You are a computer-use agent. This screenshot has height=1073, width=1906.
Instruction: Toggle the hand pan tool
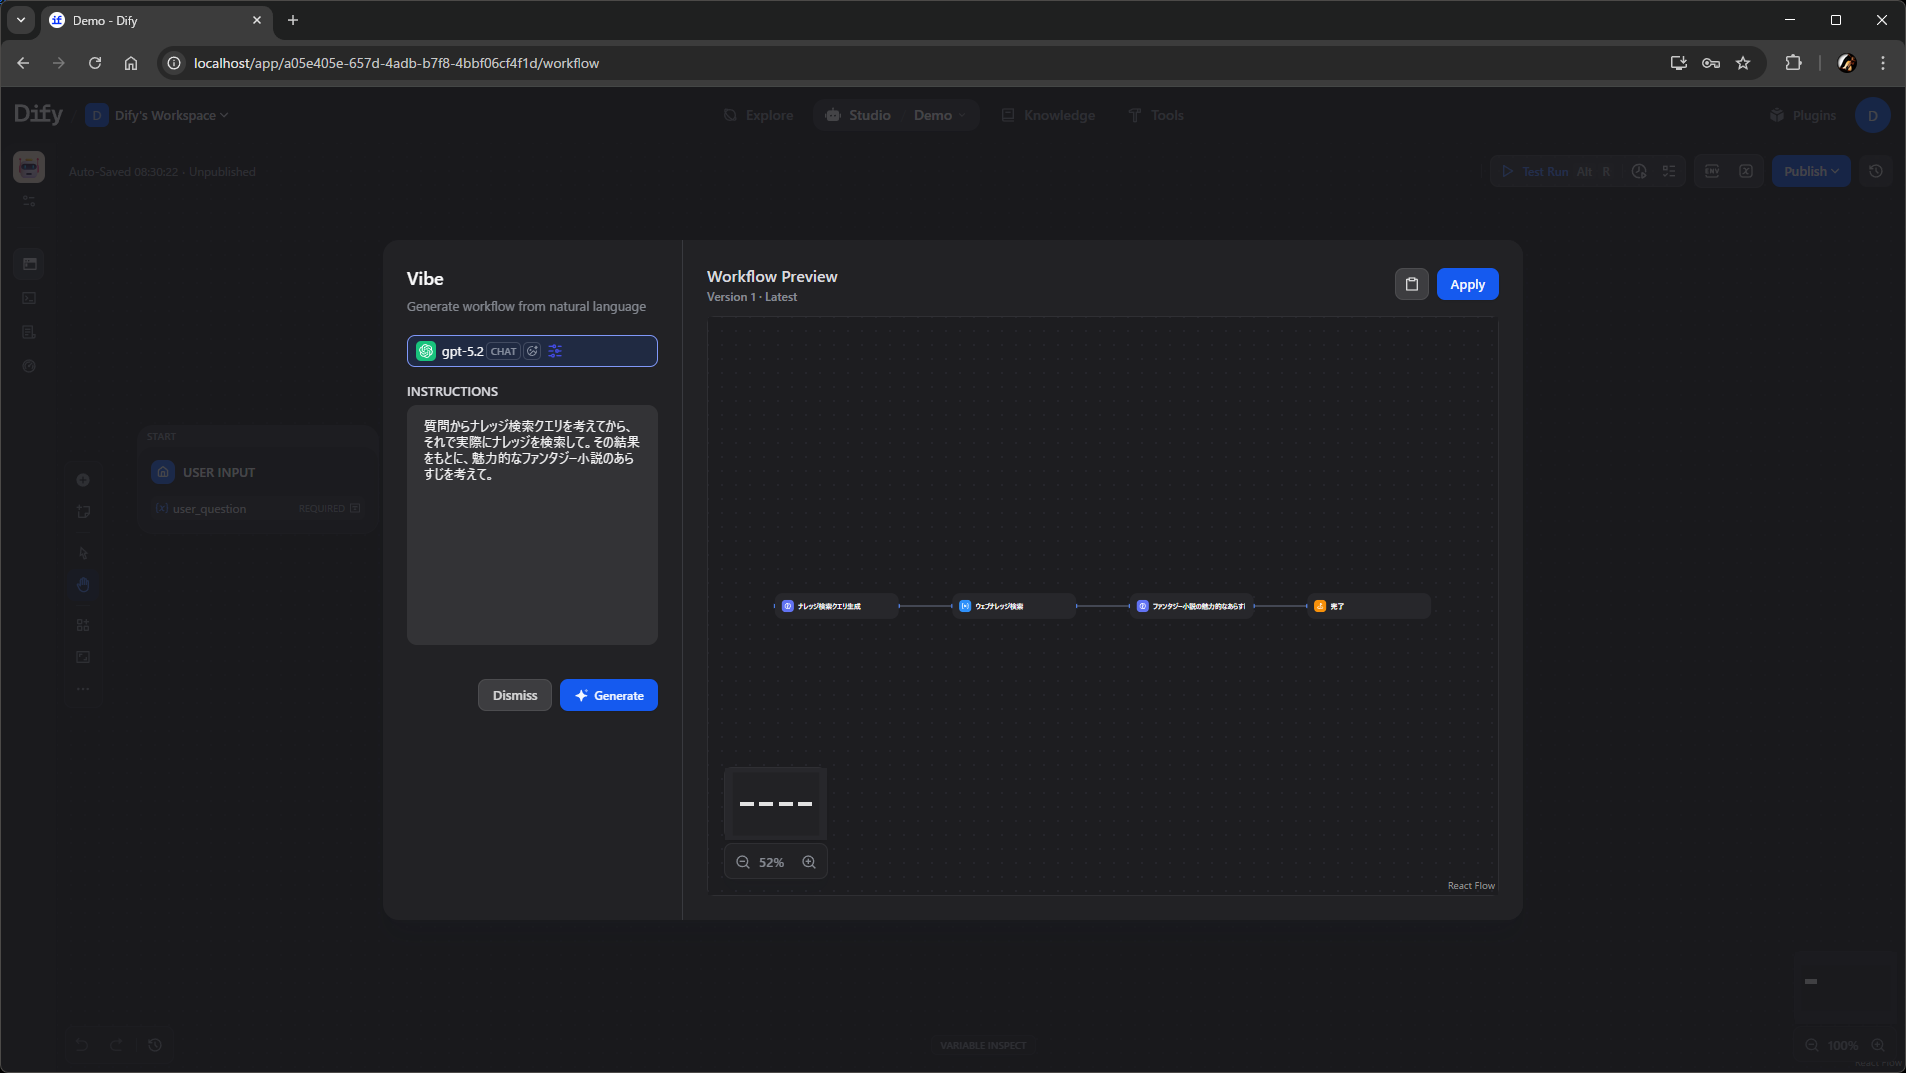(x=83, y=585)
